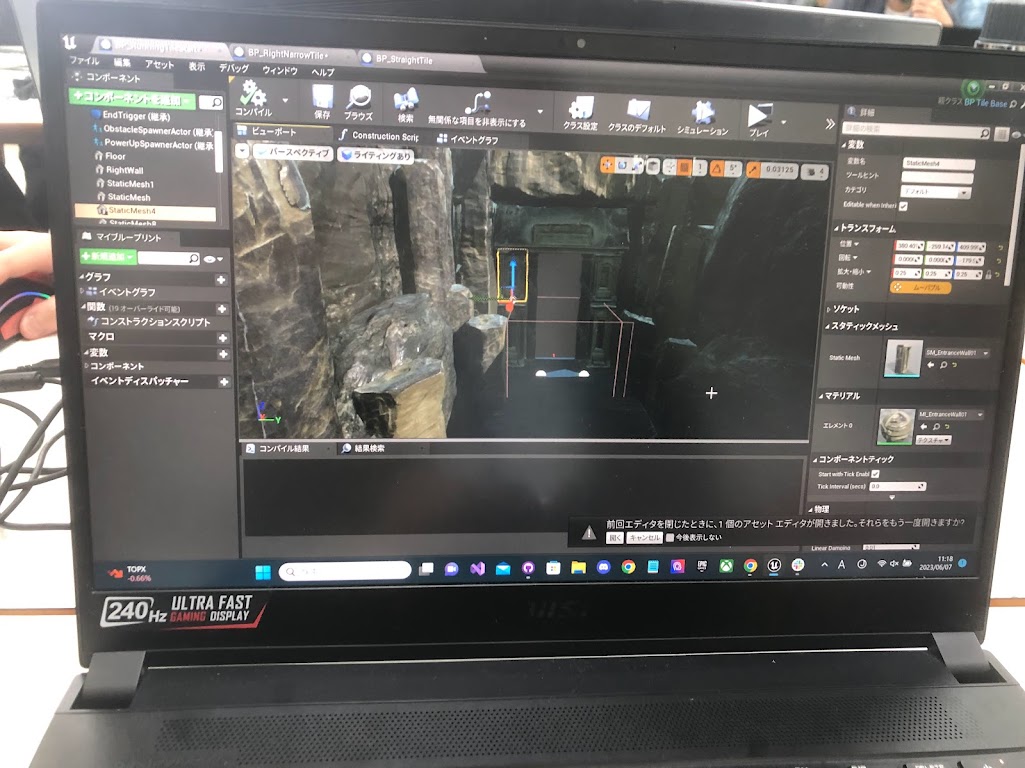Browse to Static Mesh asset magnifier icon
This screenshot has width=1025, height=768.
click(943, 365)
